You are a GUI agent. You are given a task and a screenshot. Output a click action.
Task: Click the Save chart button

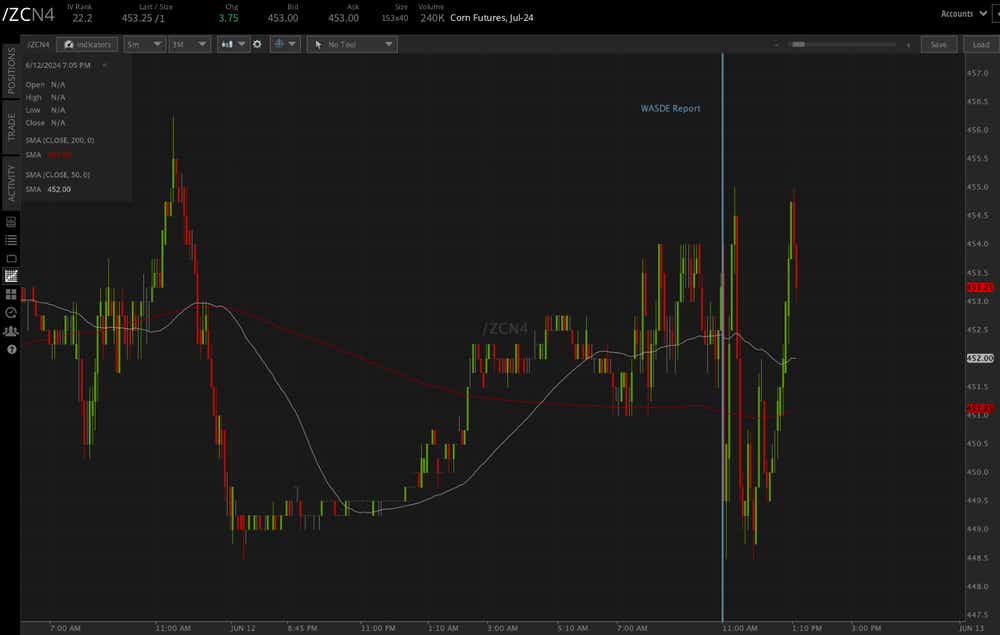coord(938,44)
